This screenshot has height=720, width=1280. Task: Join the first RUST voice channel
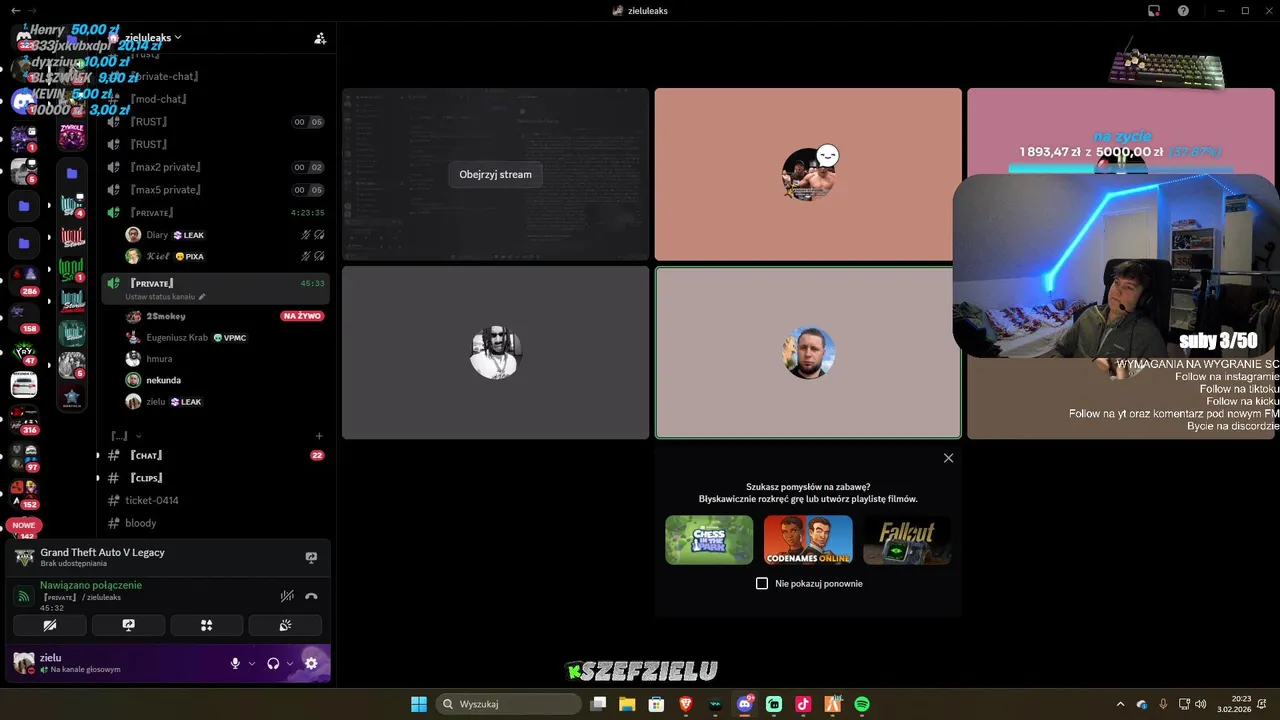click(x=217, y=122)
